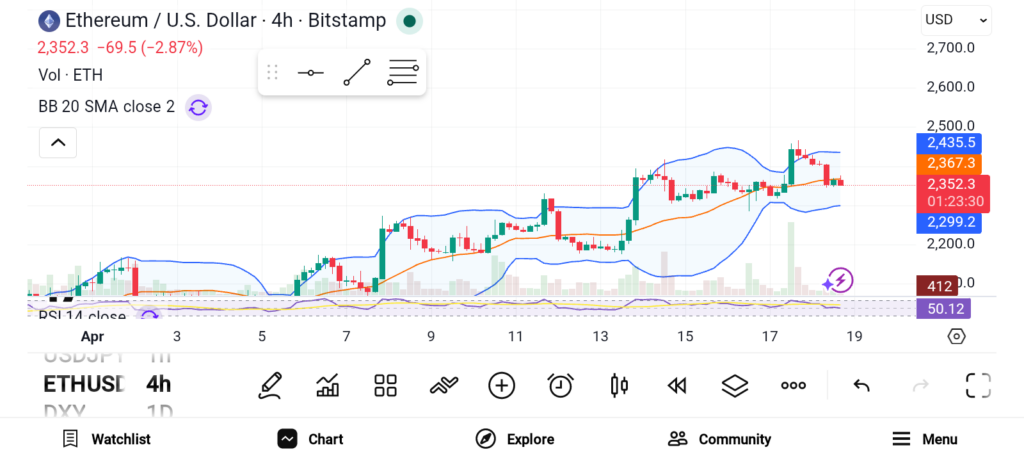Change the 4h timeframe interval

158,384
